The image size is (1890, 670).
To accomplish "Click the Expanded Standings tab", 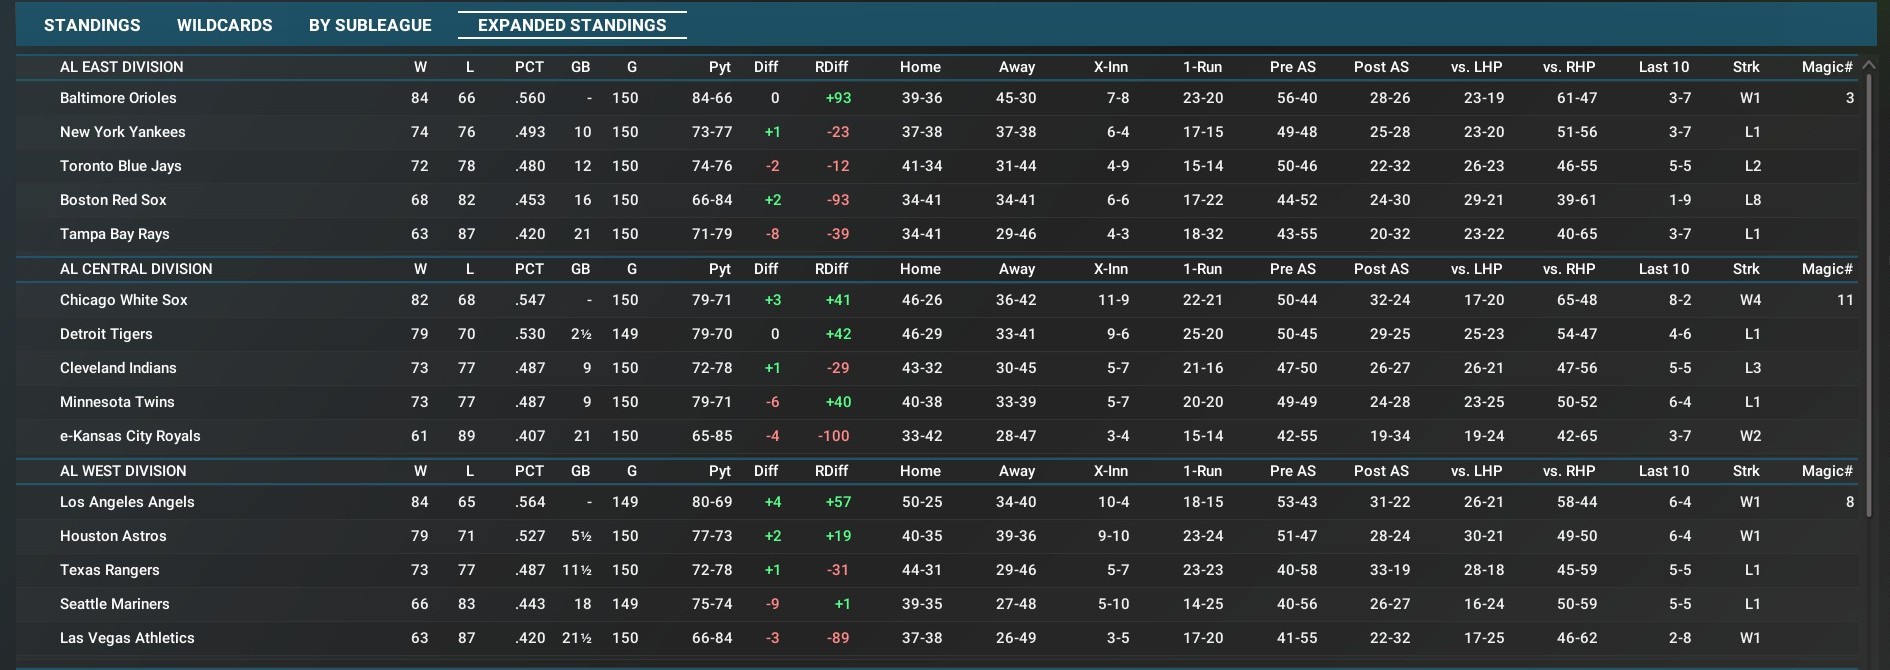I will [572, 25].
